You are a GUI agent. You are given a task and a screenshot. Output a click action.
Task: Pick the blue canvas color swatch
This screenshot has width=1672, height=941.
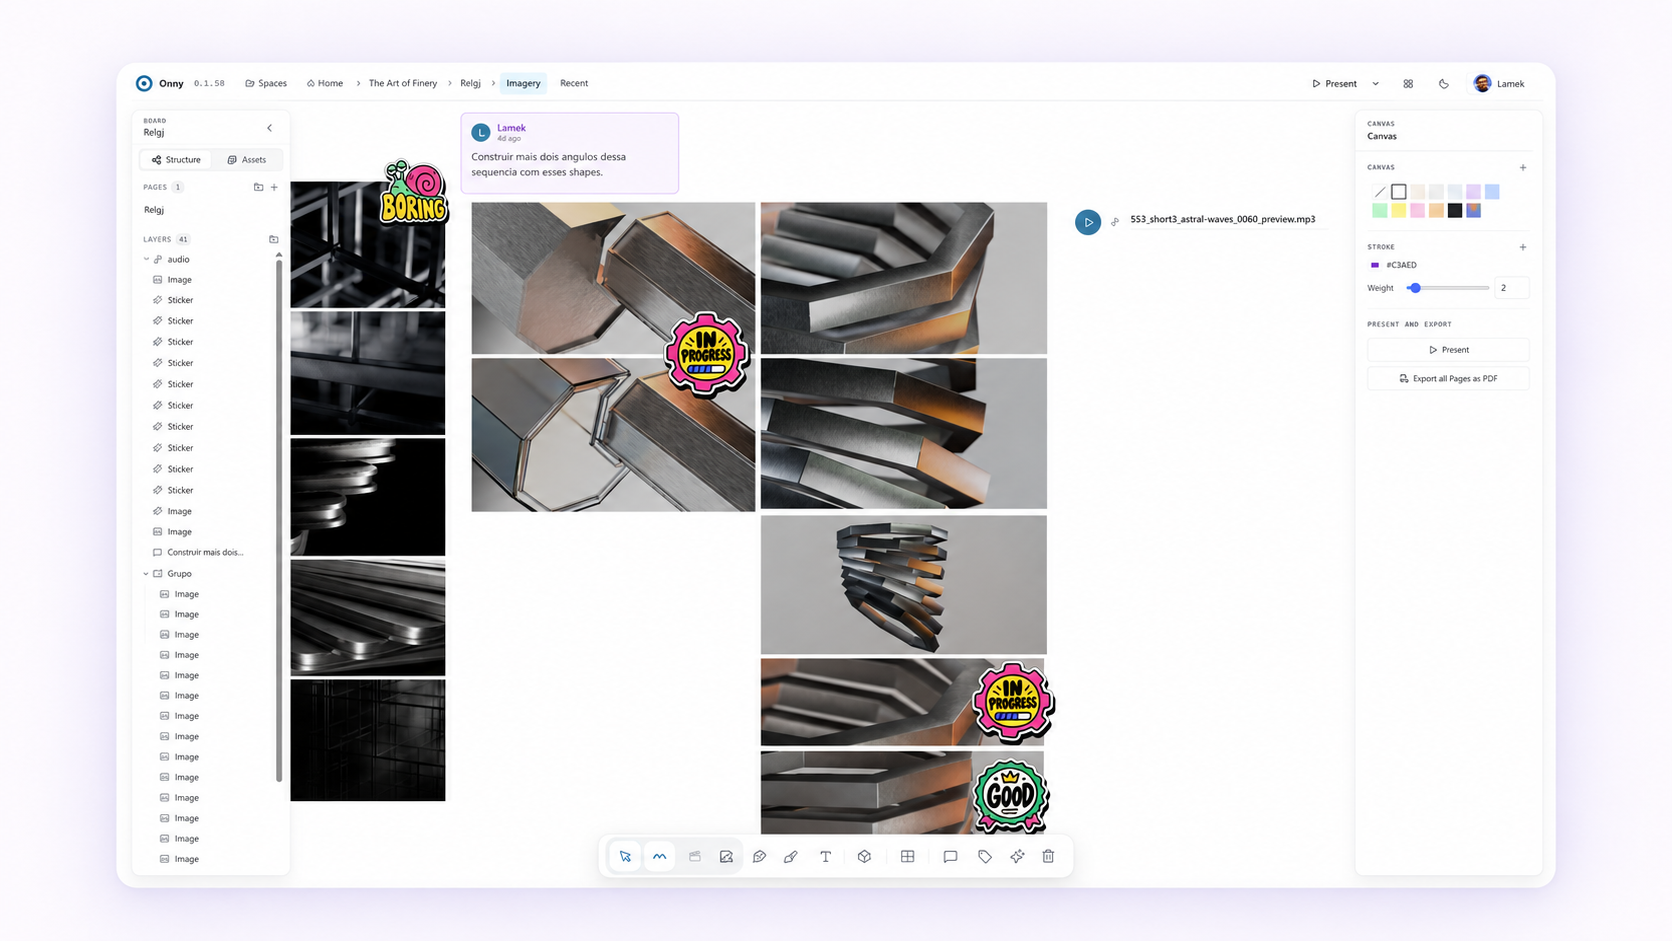1492,192
